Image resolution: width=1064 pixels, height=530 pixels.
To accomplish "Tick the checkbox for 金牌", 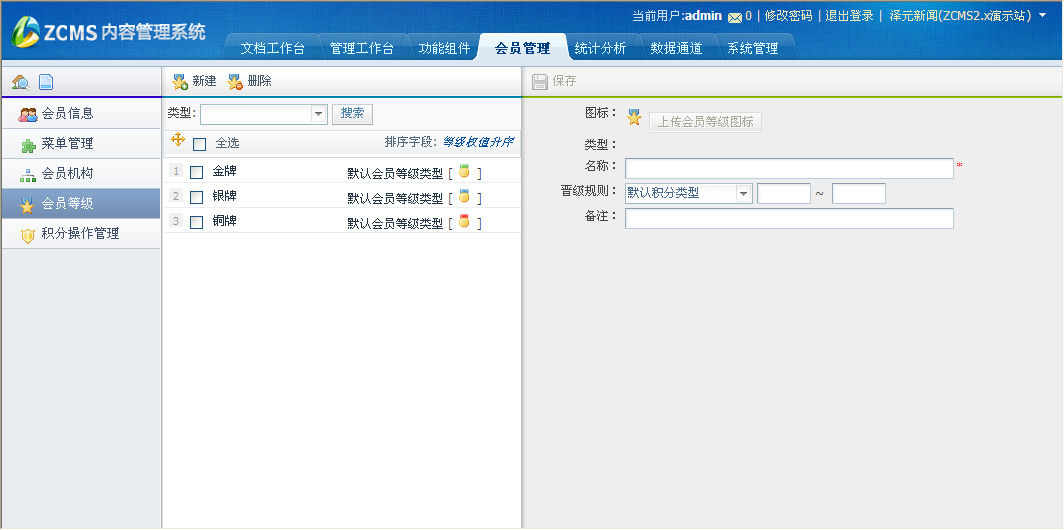I will pyautogui.click(x=197, y=172).
